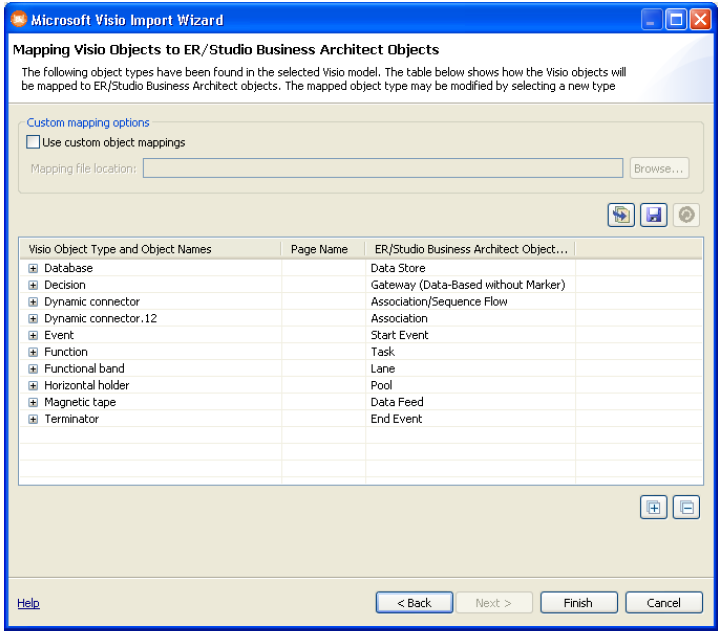Expand the Terminator row
Screen dimensions: 719x634
click(33, 419)
